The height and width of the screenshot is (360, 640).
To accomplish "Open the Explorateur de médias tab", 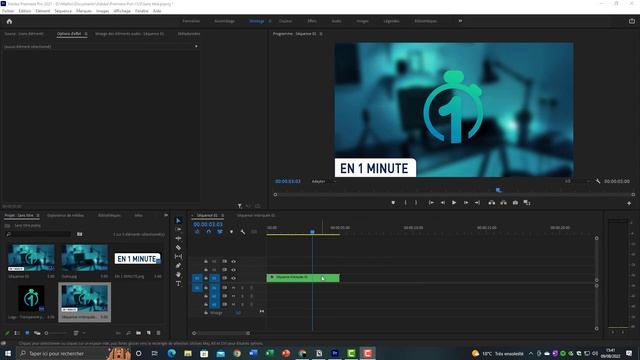I will click(66, 215).
